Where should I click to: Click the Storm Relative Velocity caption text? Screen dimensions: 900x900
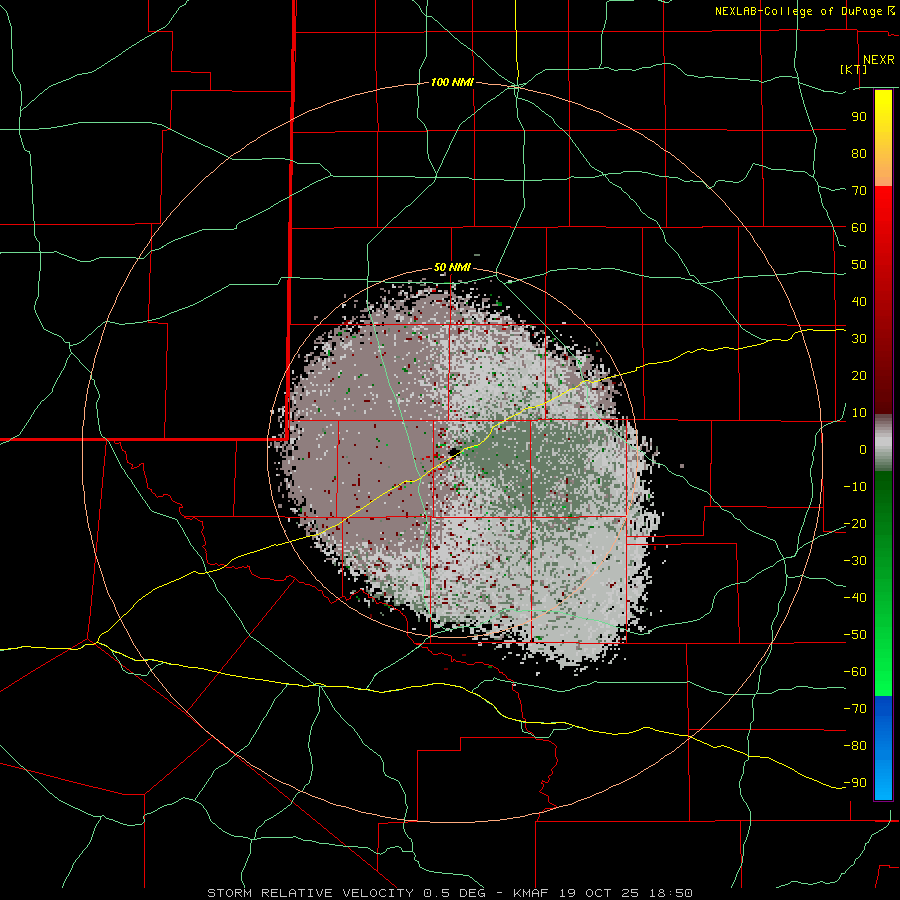[x=449, y=893]
